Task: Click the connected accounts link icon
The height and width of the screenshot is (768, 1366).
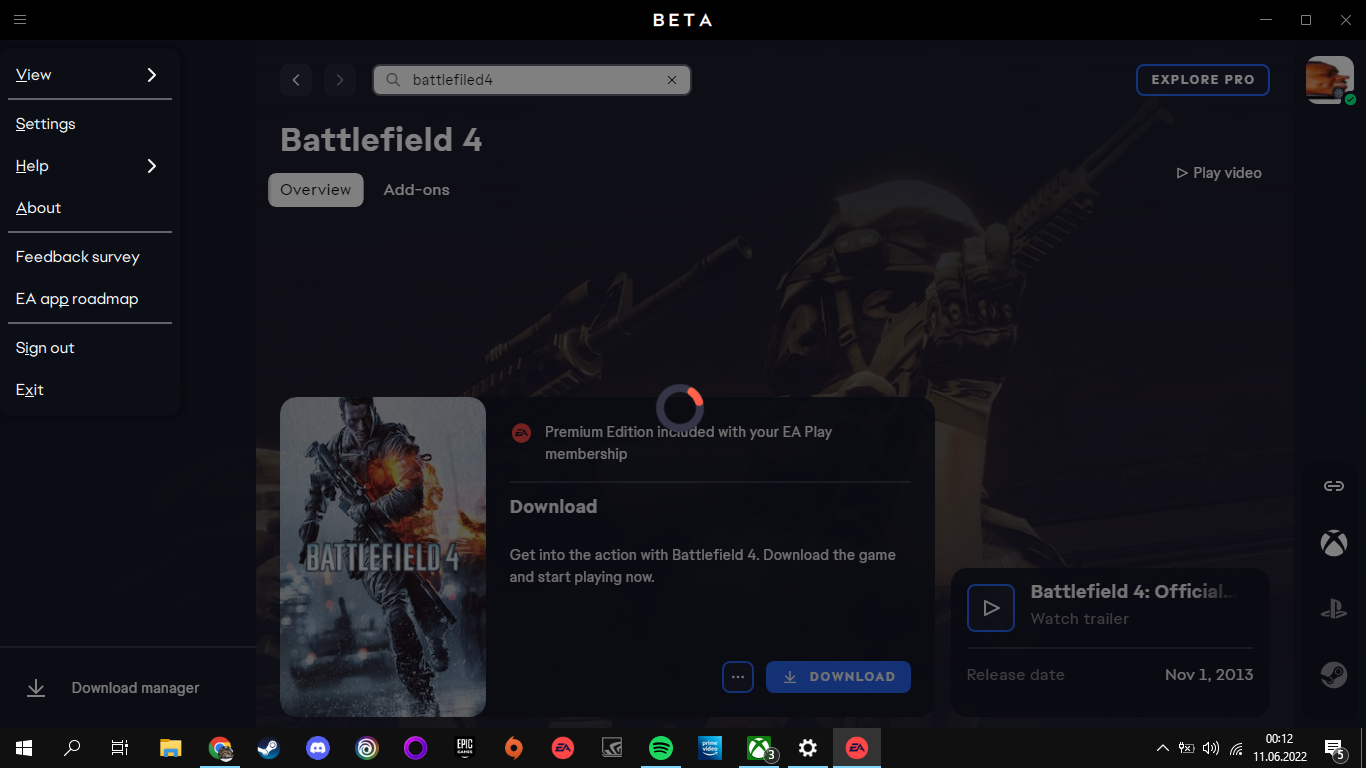Action: pos(1334,486)
